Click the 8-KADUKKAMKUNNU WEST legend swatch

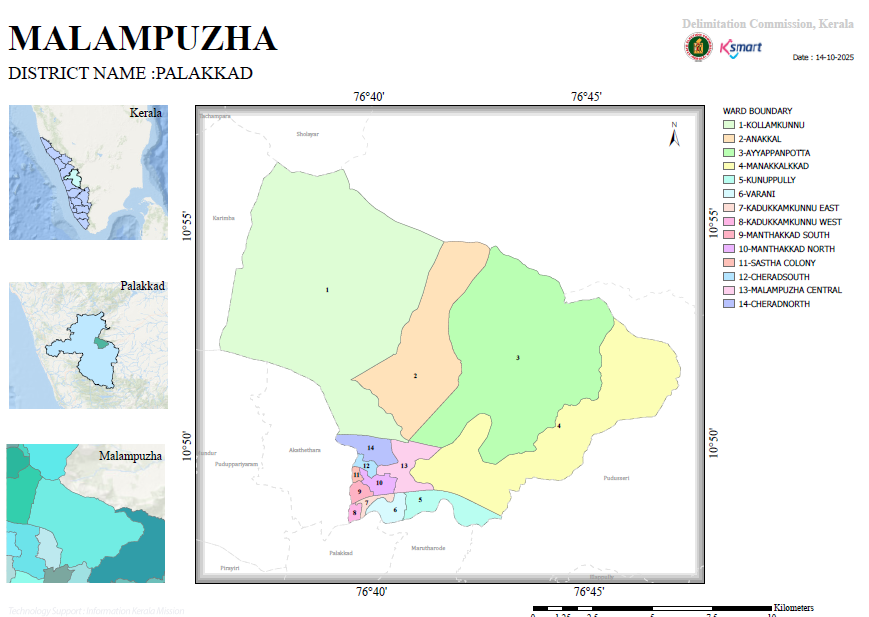(729, 222)
